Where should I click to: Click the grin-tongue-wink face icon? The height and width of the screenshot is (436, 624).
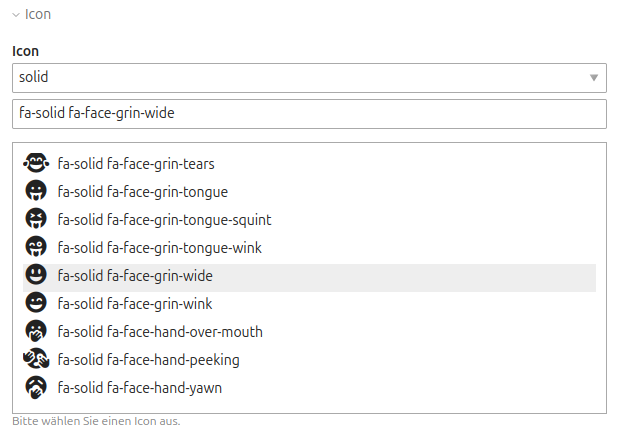(x=36, y=247)
